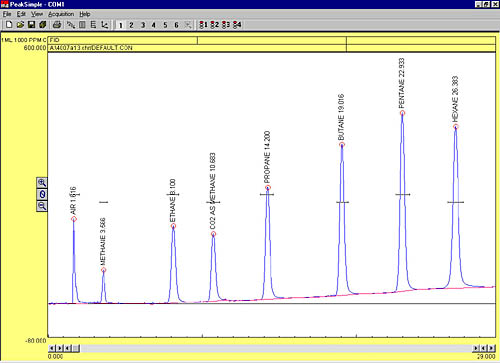Click the zoom out magnifier button
The height and width of the screenshot is (363, 500).
click(x=42, y=206)
